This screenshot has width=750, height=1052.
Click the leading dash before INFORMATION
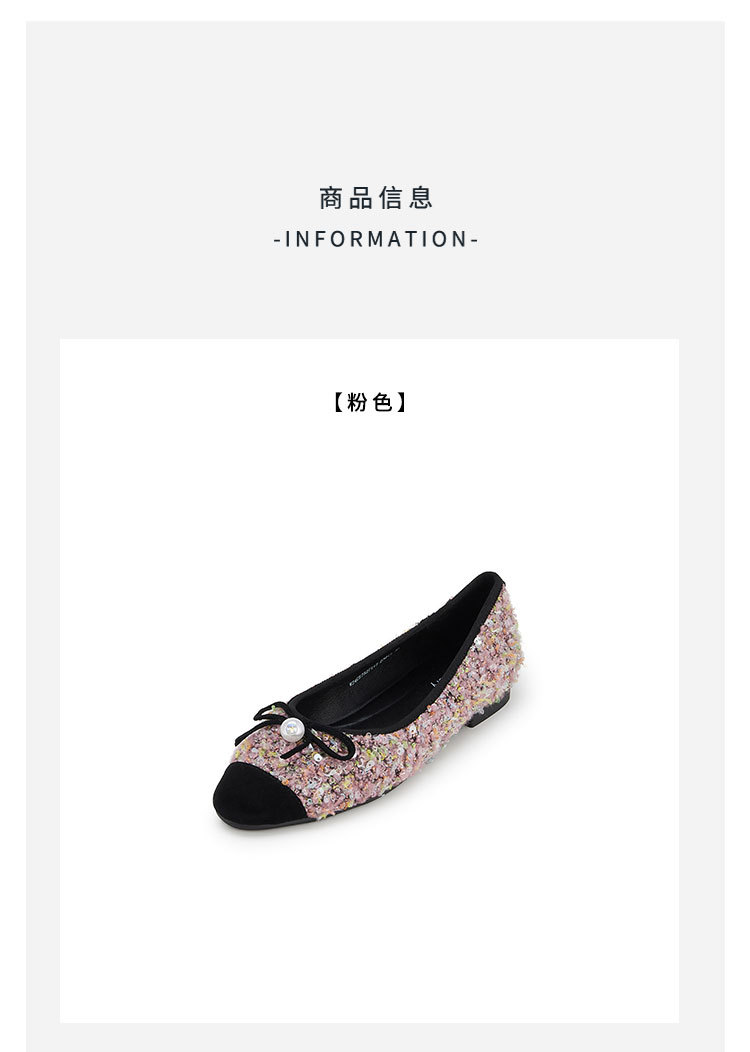tap(277, 240)
